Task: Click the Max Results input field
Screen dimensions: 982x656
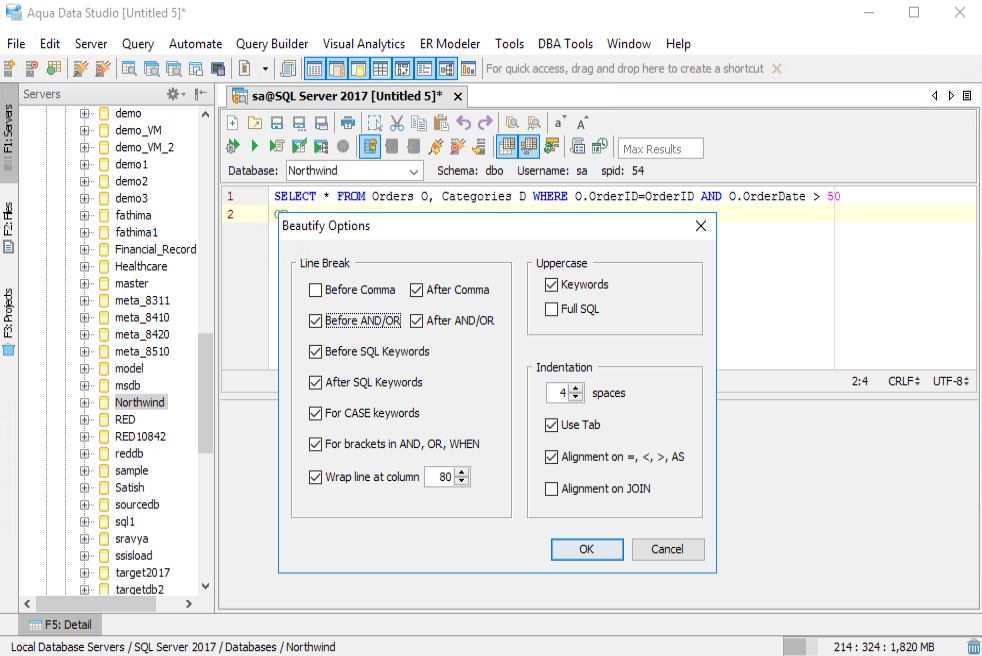Action: tap(660, 149)
